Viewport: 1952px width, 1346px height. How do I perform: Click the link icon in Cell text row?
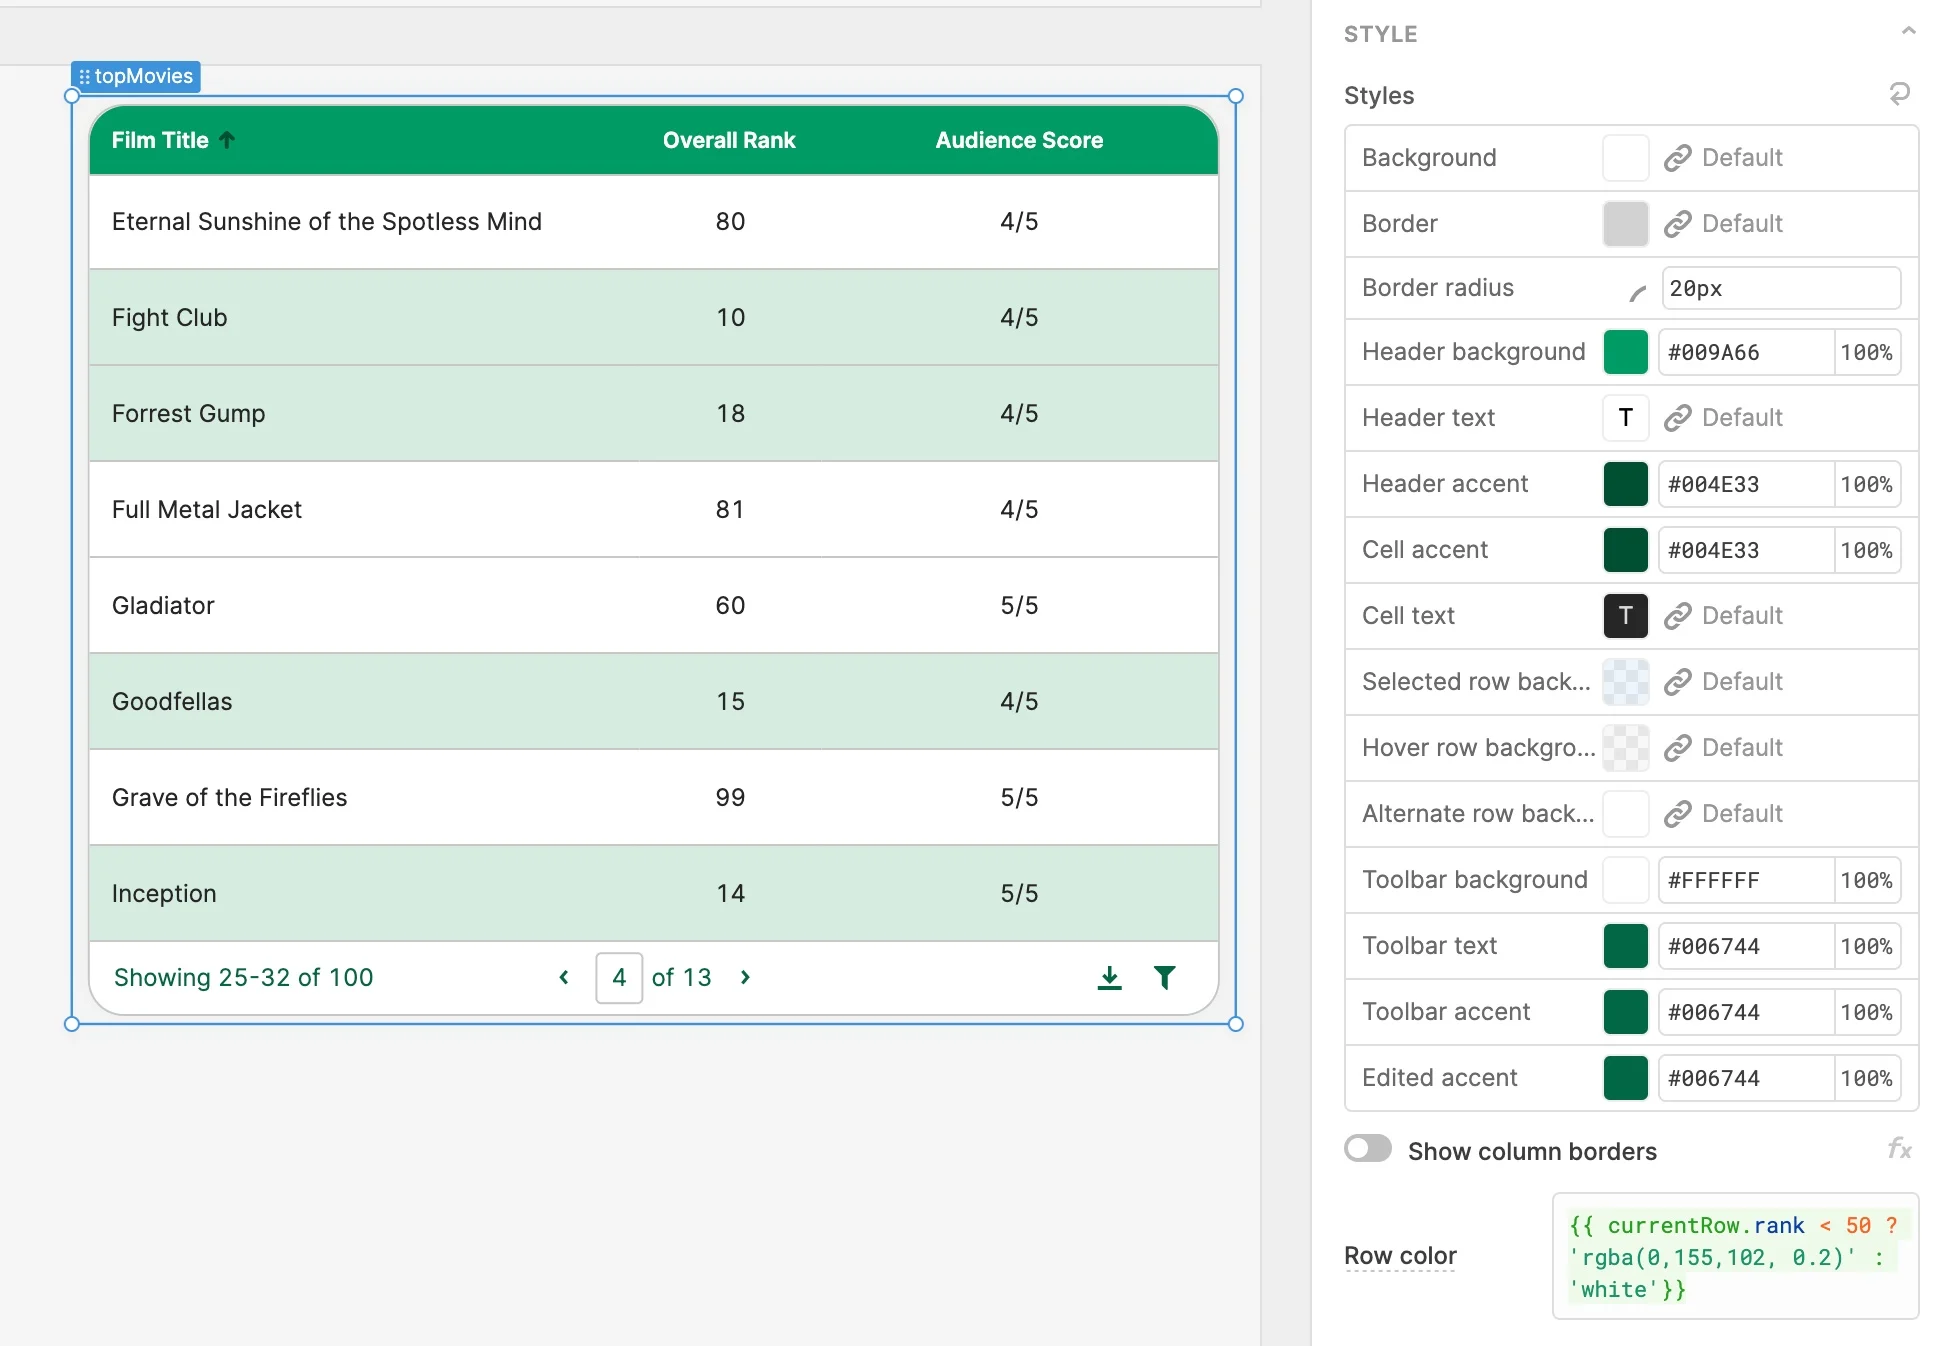1677,616
